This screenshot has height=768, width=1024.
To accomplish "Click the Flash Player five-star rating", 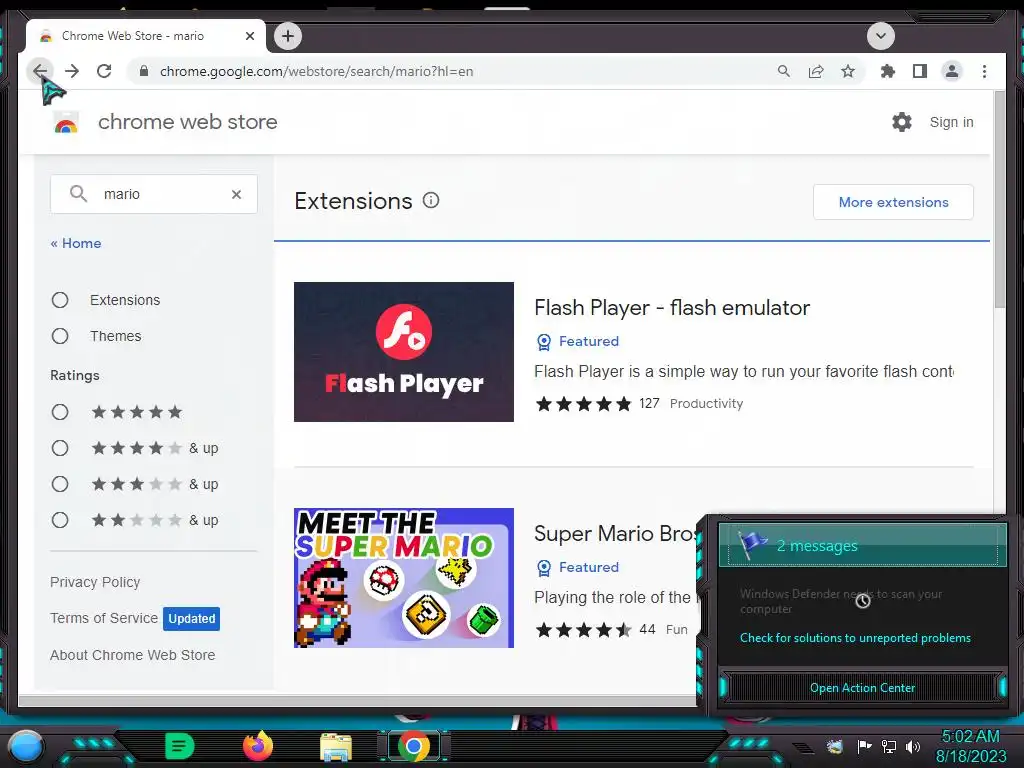I will click(x=583, y=404).
